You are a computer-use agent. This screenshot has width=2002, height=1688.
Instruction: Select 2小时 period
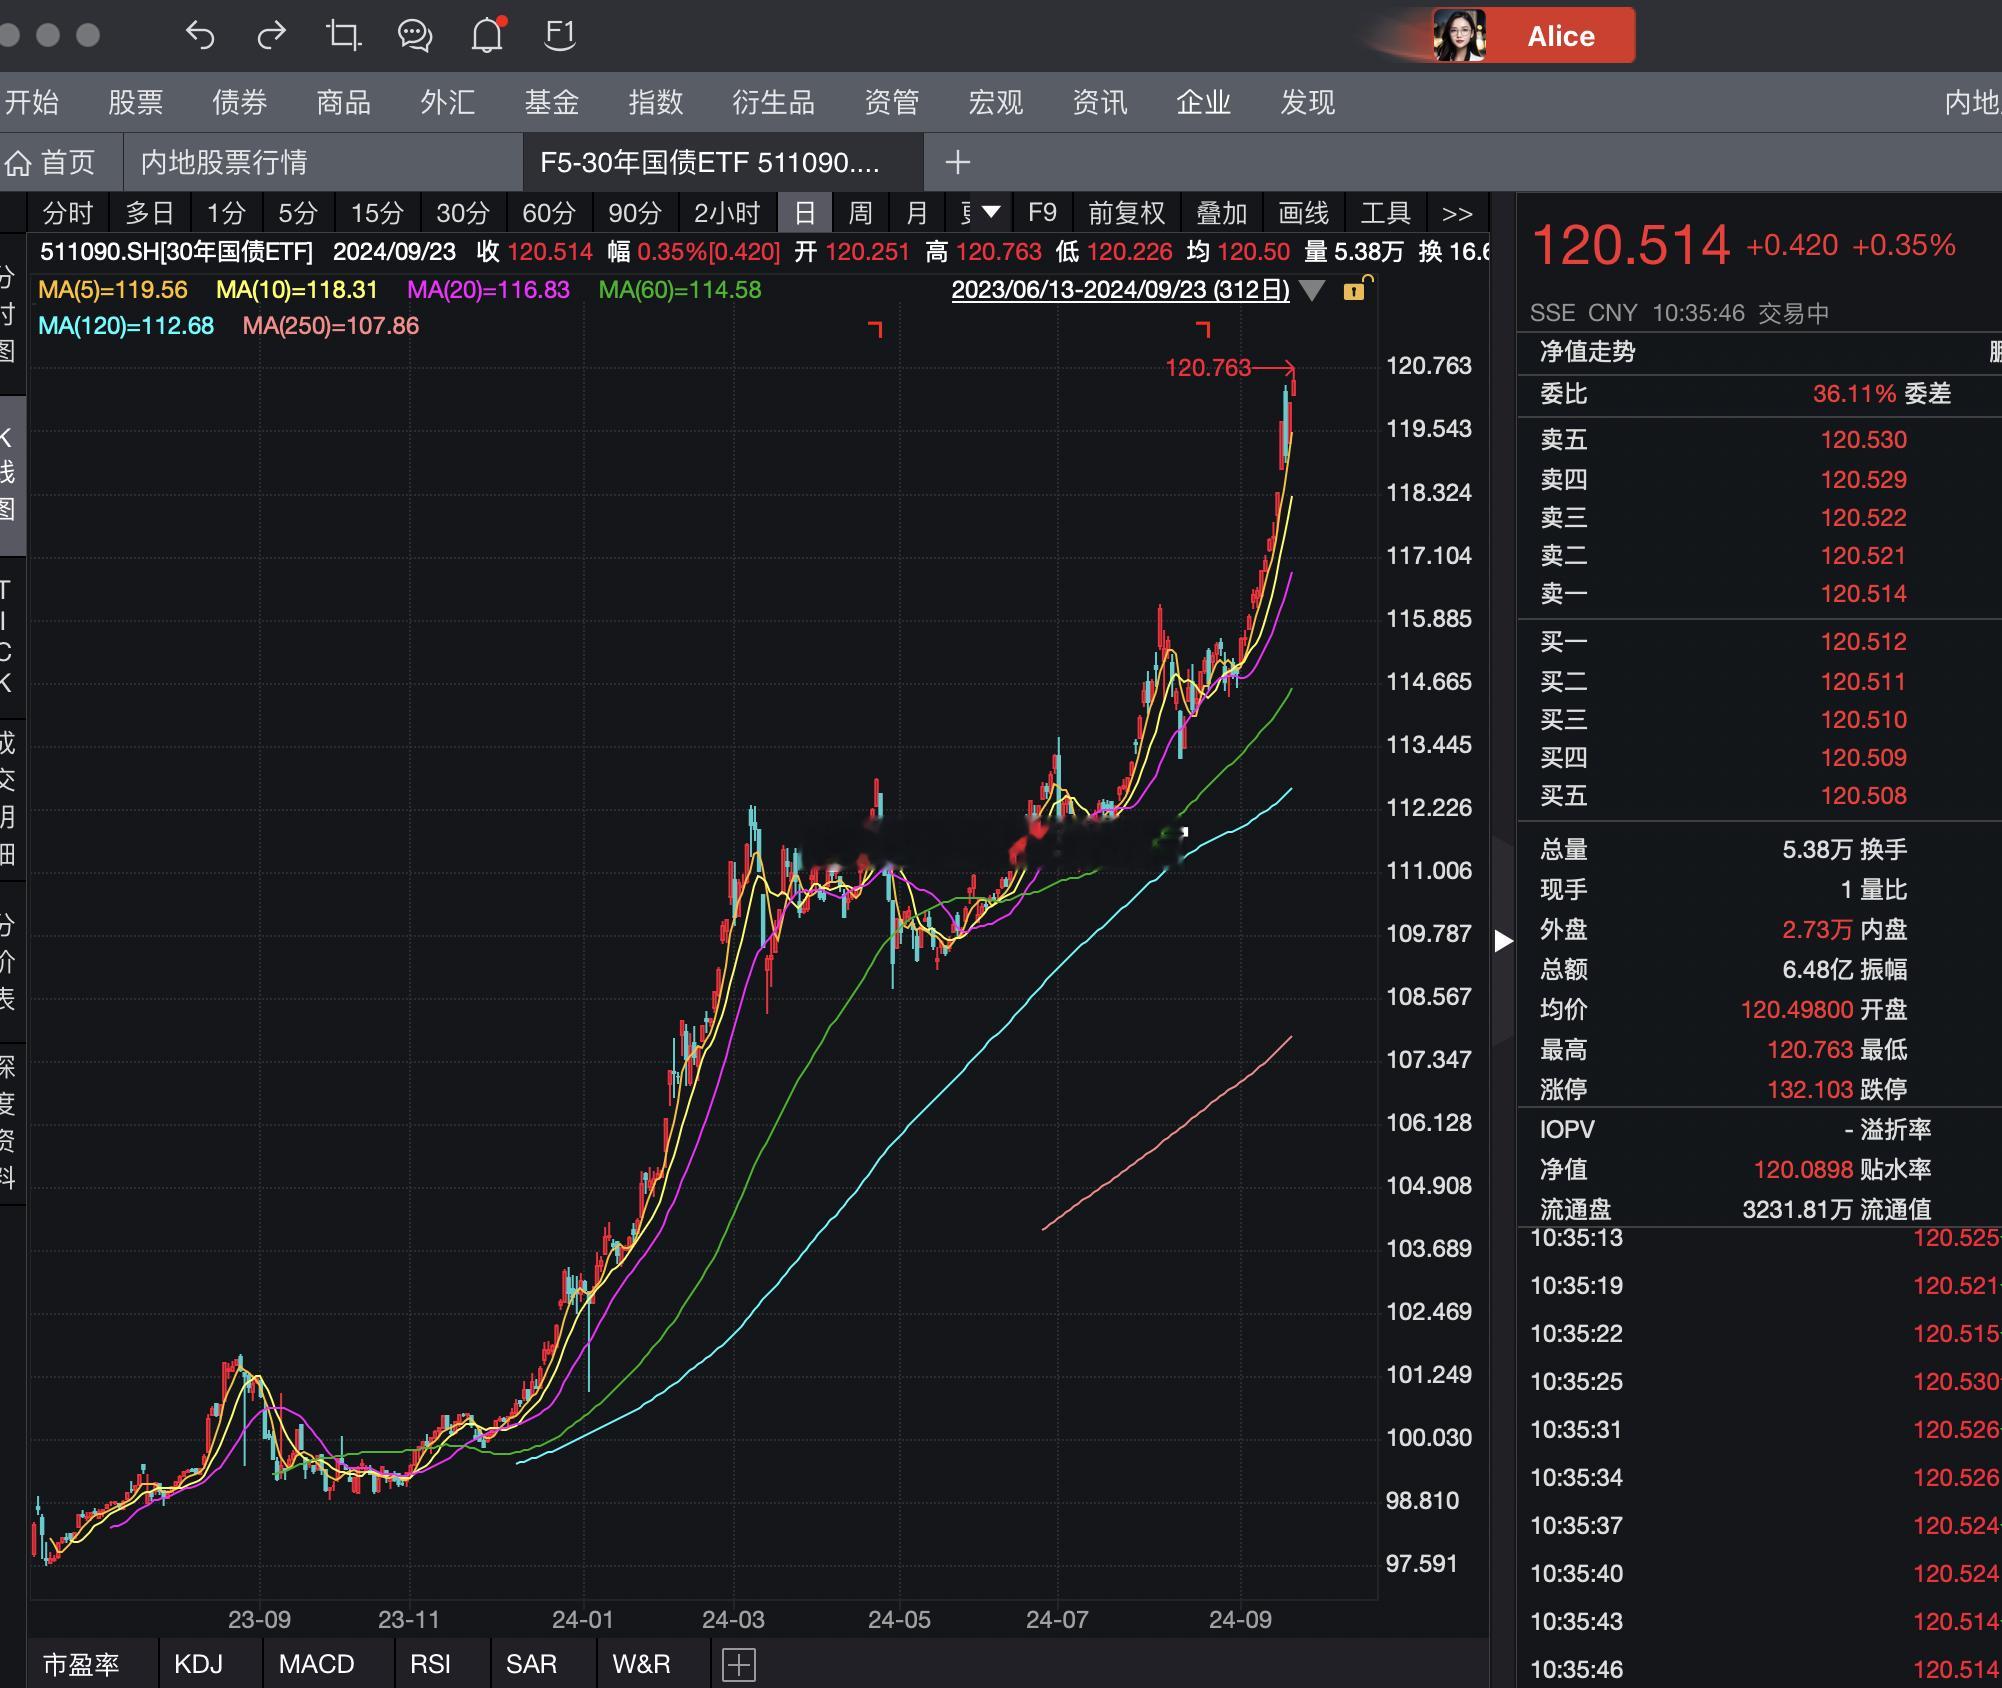click(727, 213)
